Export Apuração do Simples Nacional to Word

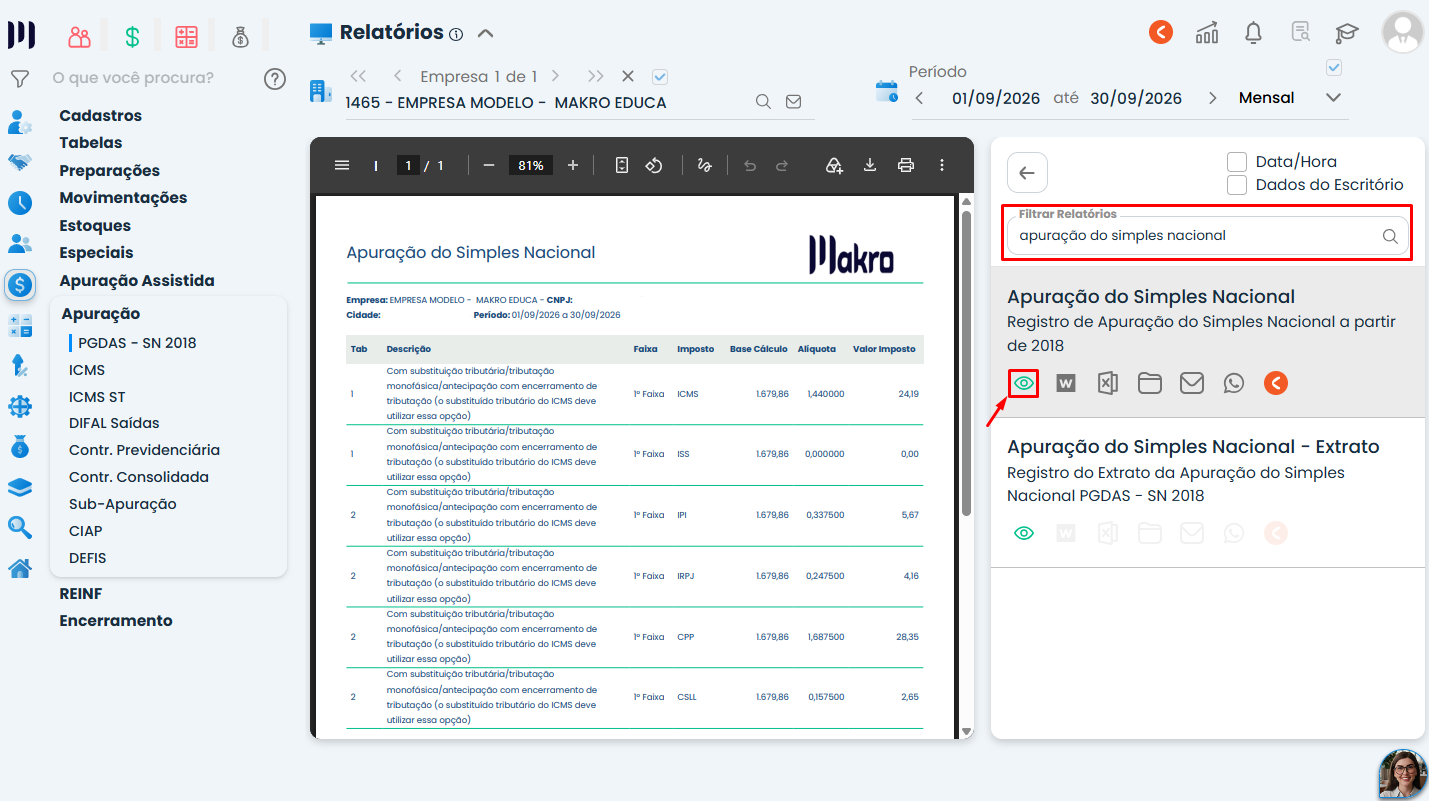click(x=1066, y=383)
